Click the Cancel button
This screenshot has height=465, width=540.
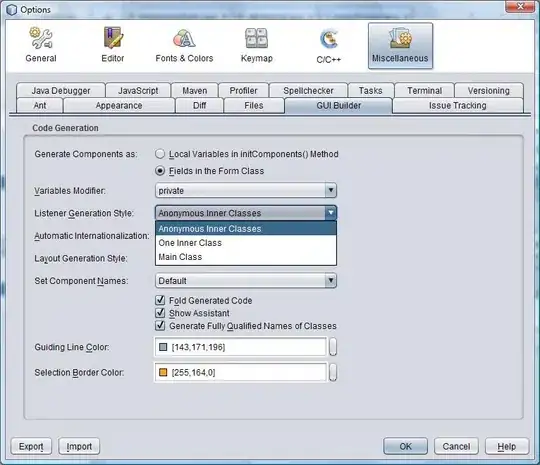click(x=456, y=446)
